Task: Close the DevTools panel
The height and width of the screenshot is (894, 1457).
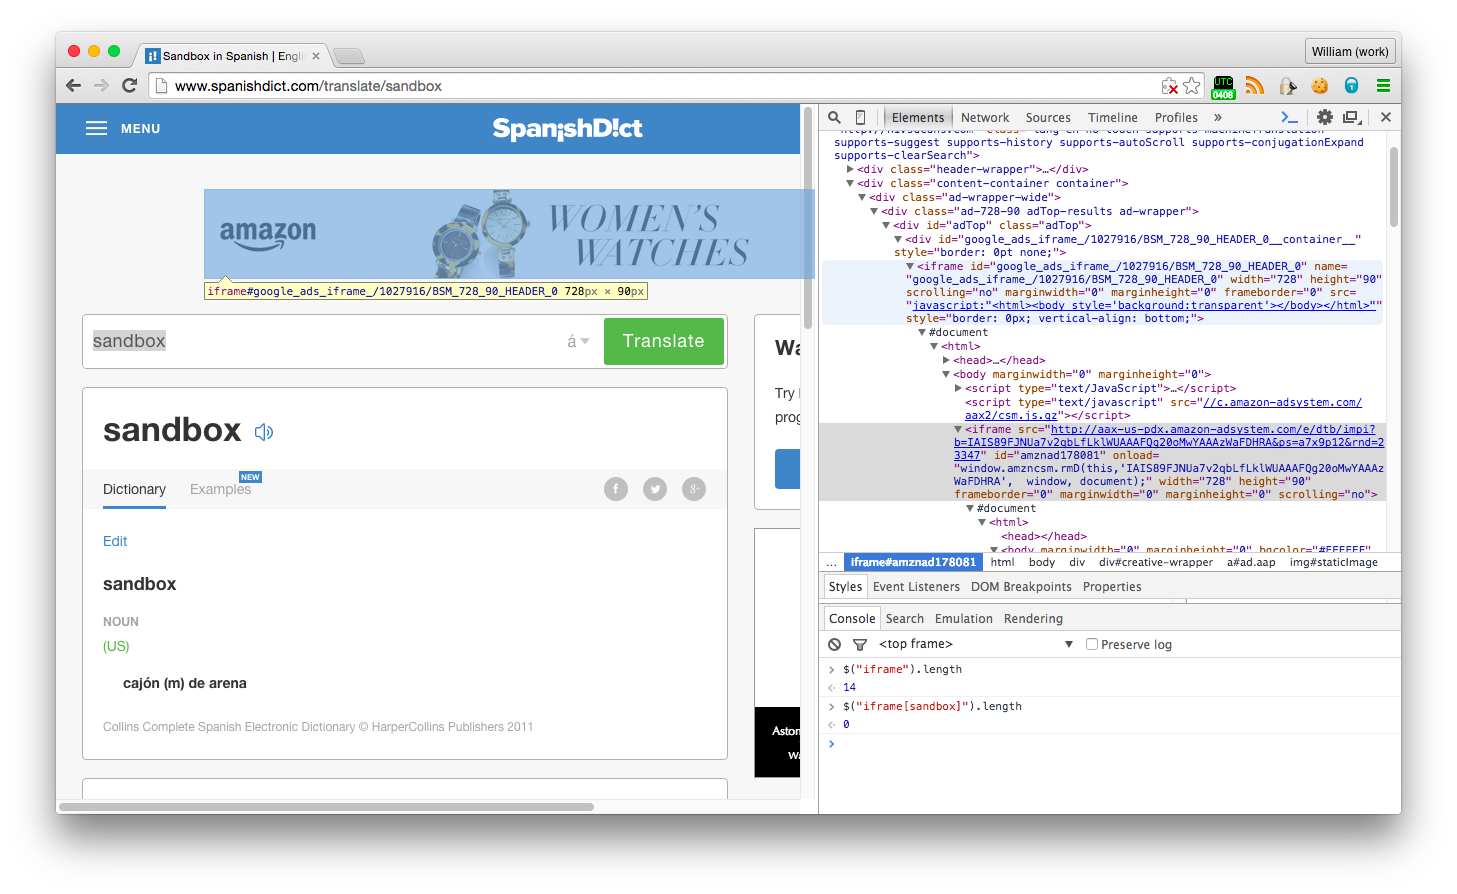Action: click(x=1386, y=117)
